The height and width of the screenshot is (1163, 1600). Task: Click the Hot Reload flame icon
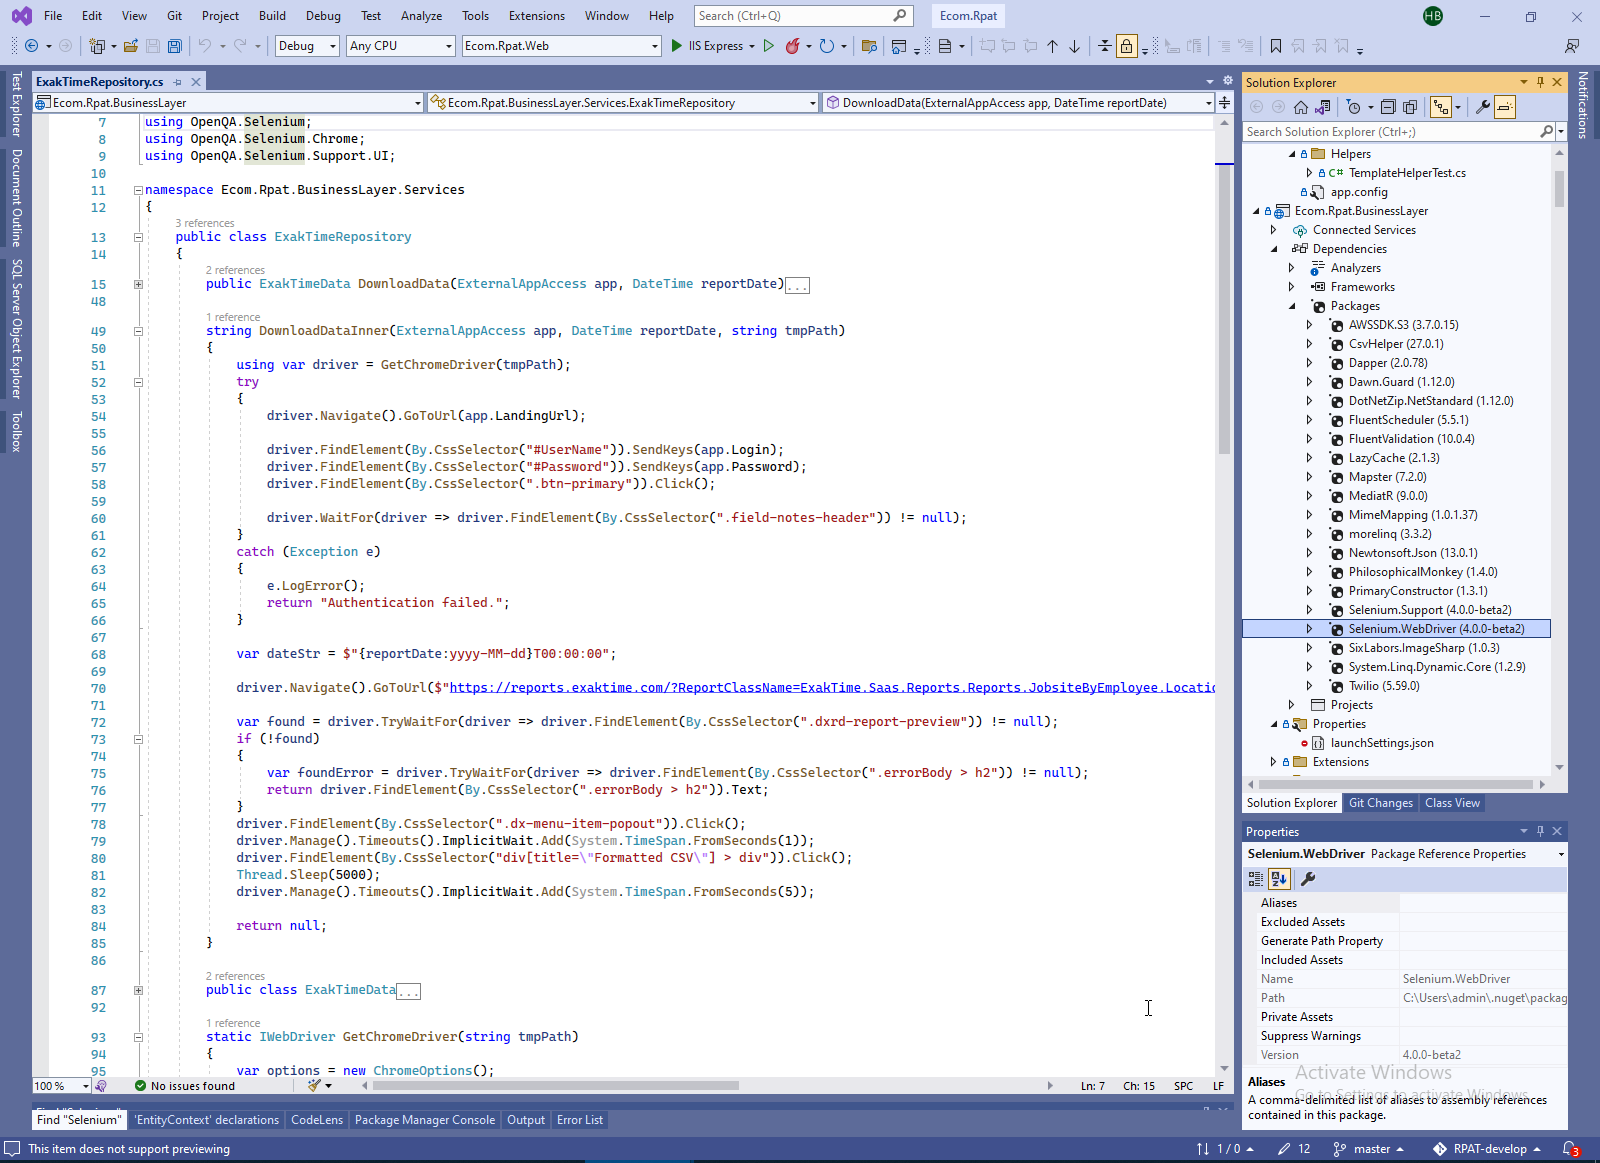pos(792,46)
